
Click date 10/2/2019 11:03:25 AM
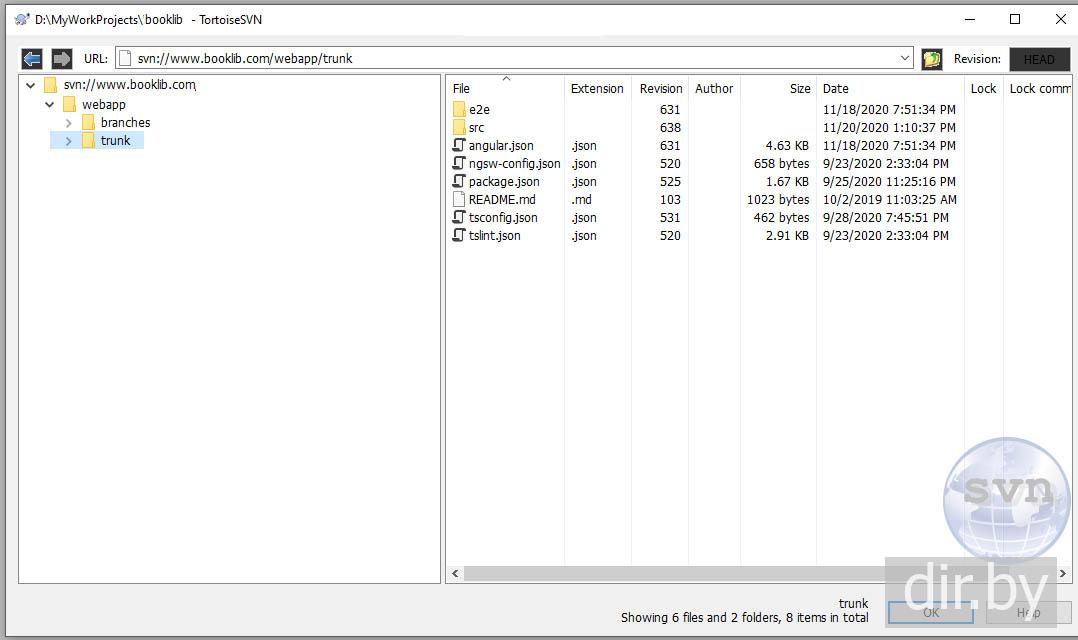coord(890,199)
